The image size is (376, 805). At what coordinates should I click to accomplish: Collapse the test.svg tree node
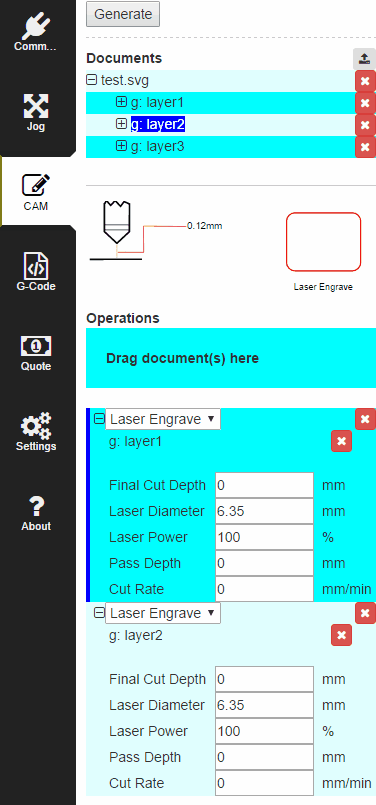(91, 80)
